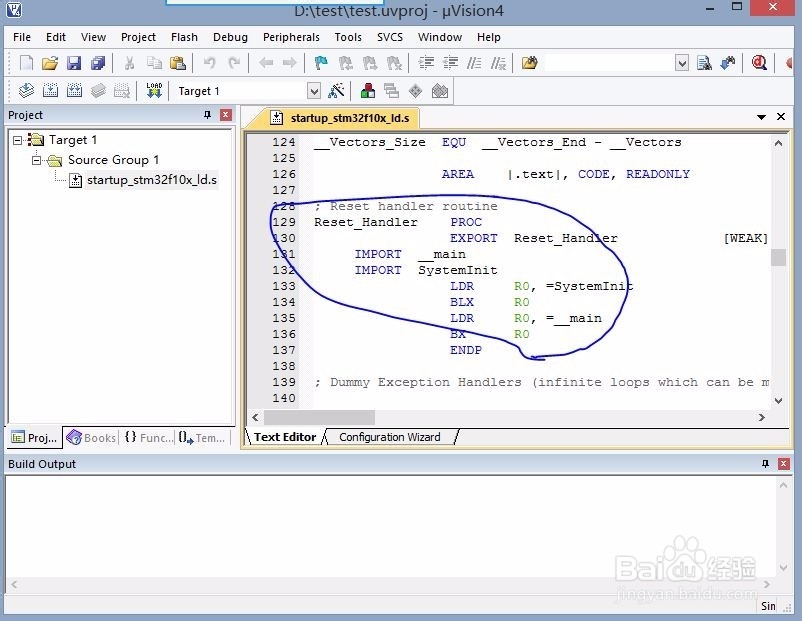The image size is (802, 621).
Task: Open the Window menu
Action: [440, 37]
